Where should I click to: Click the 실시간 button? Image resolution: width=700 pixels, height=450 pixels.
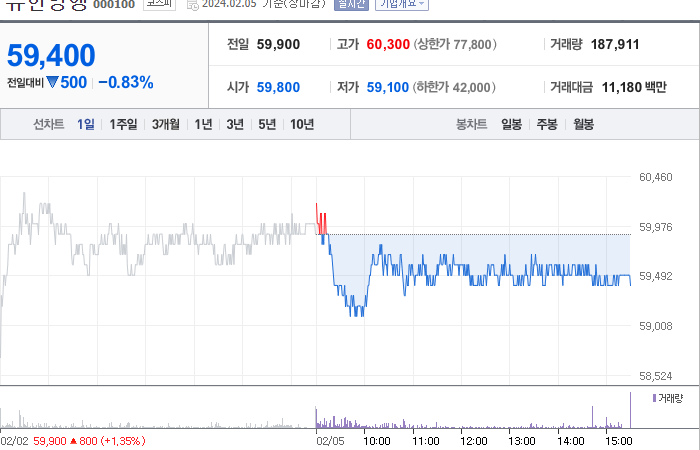351,4
